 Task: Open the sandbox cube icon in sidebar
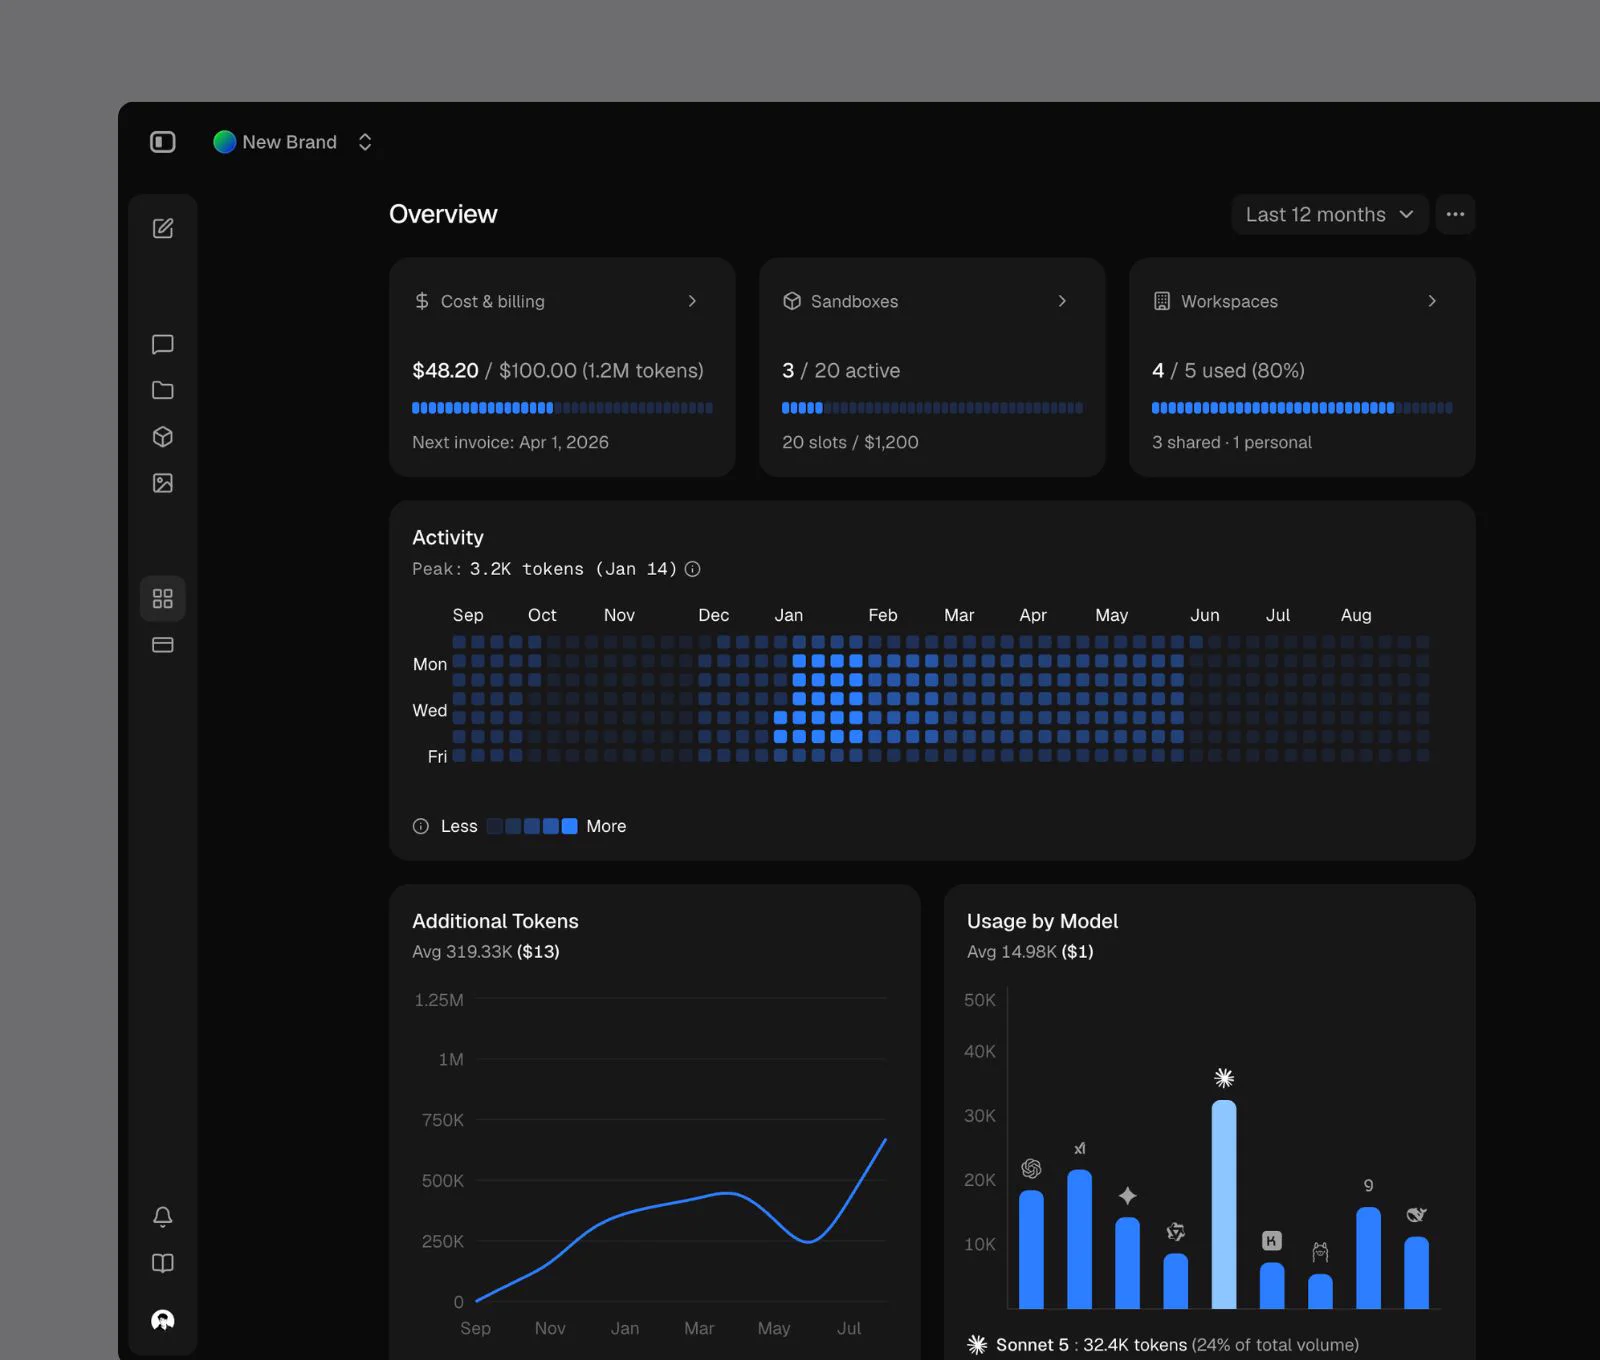pyautogui.click(x=163, y=437)
